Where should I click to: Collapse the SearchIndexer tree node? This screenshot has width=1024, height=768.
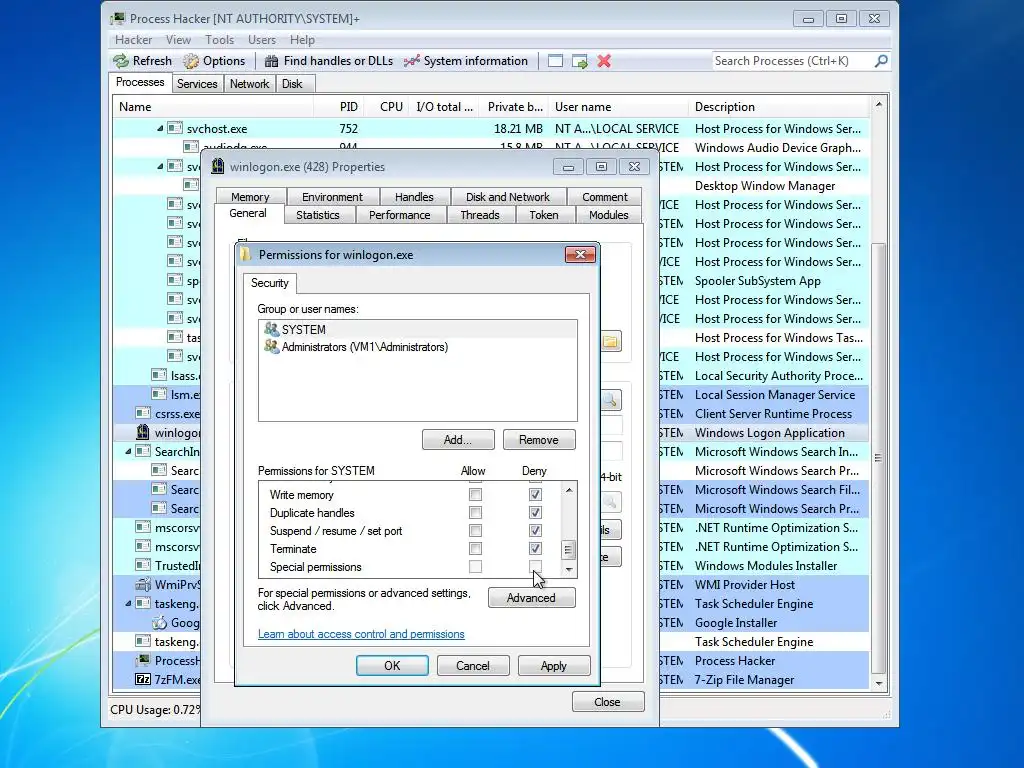pyautogui.click(x=128, y=451)
